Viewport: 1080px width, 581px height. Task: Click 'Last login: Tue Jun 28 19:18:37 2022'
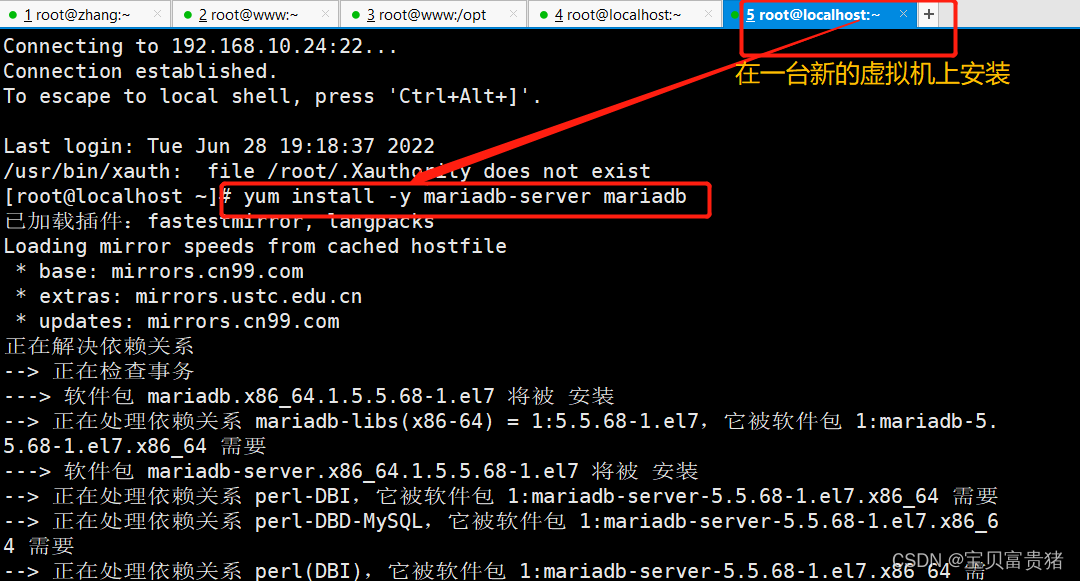219,146
